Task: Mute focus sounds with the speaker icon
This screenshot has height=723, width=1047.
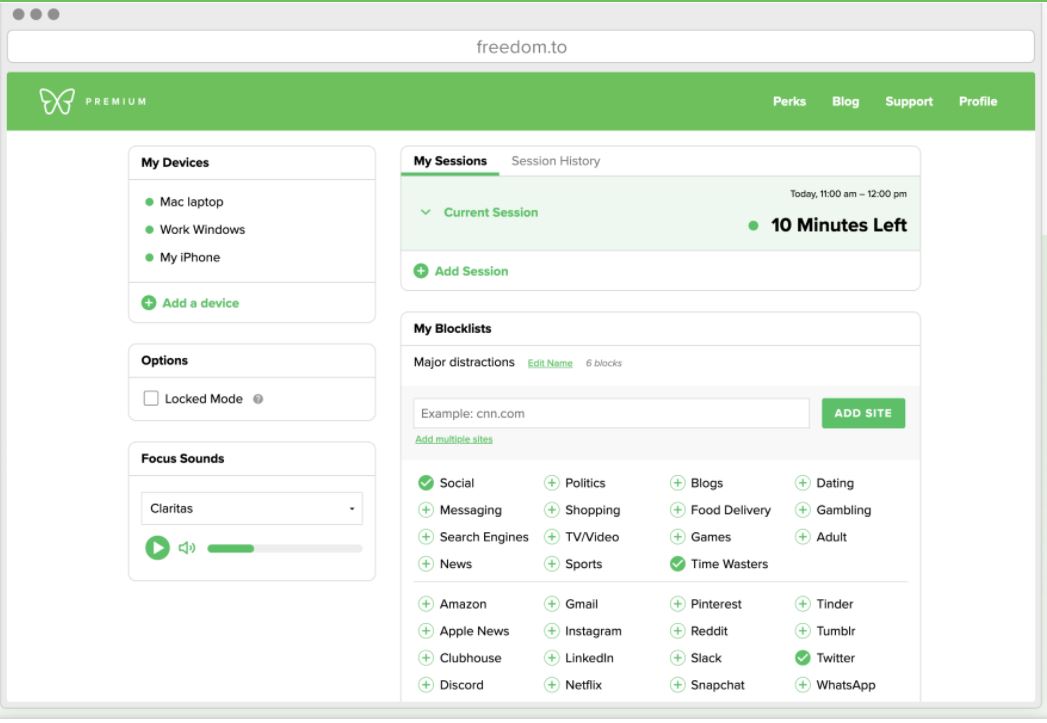Action: pos(187,548)
